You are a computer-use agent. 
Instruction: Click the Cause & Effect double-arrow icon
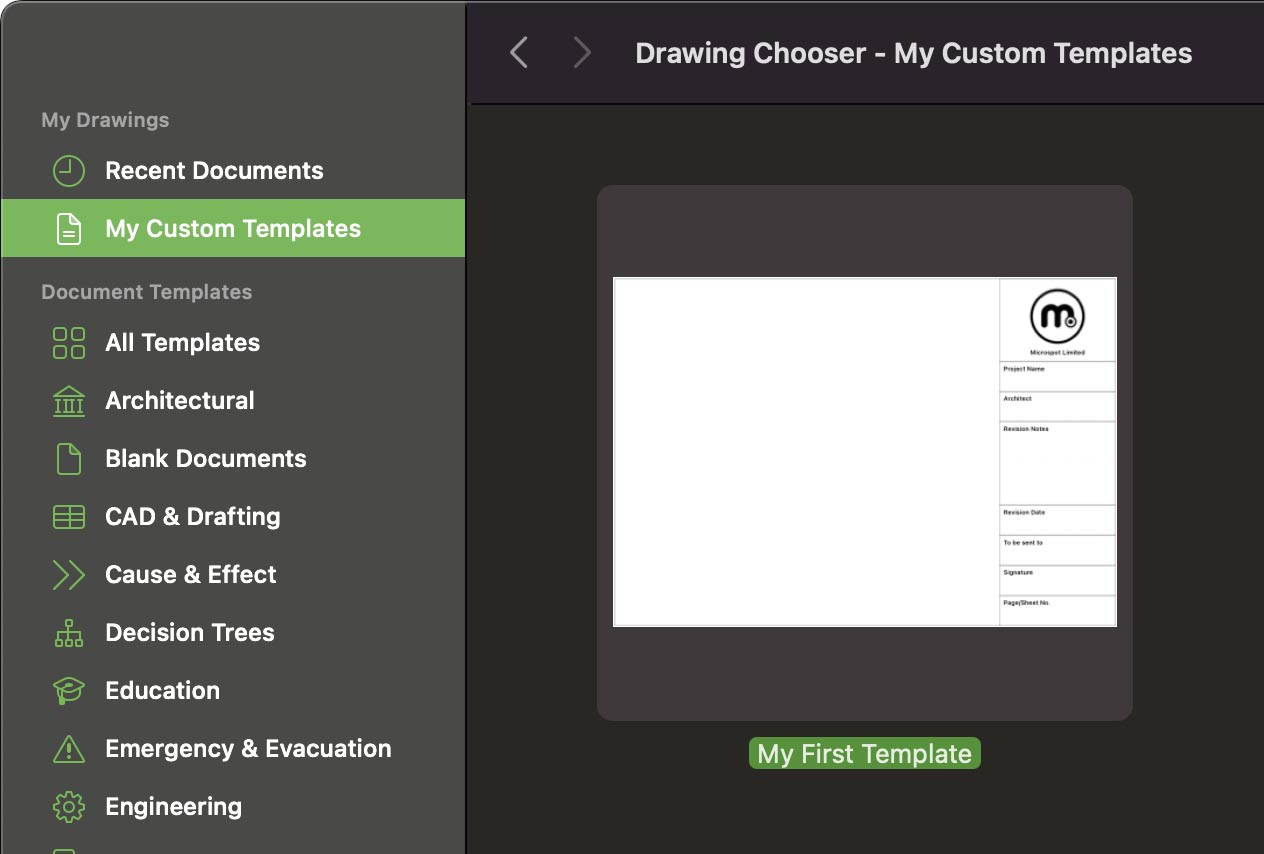tap(68, 575)
